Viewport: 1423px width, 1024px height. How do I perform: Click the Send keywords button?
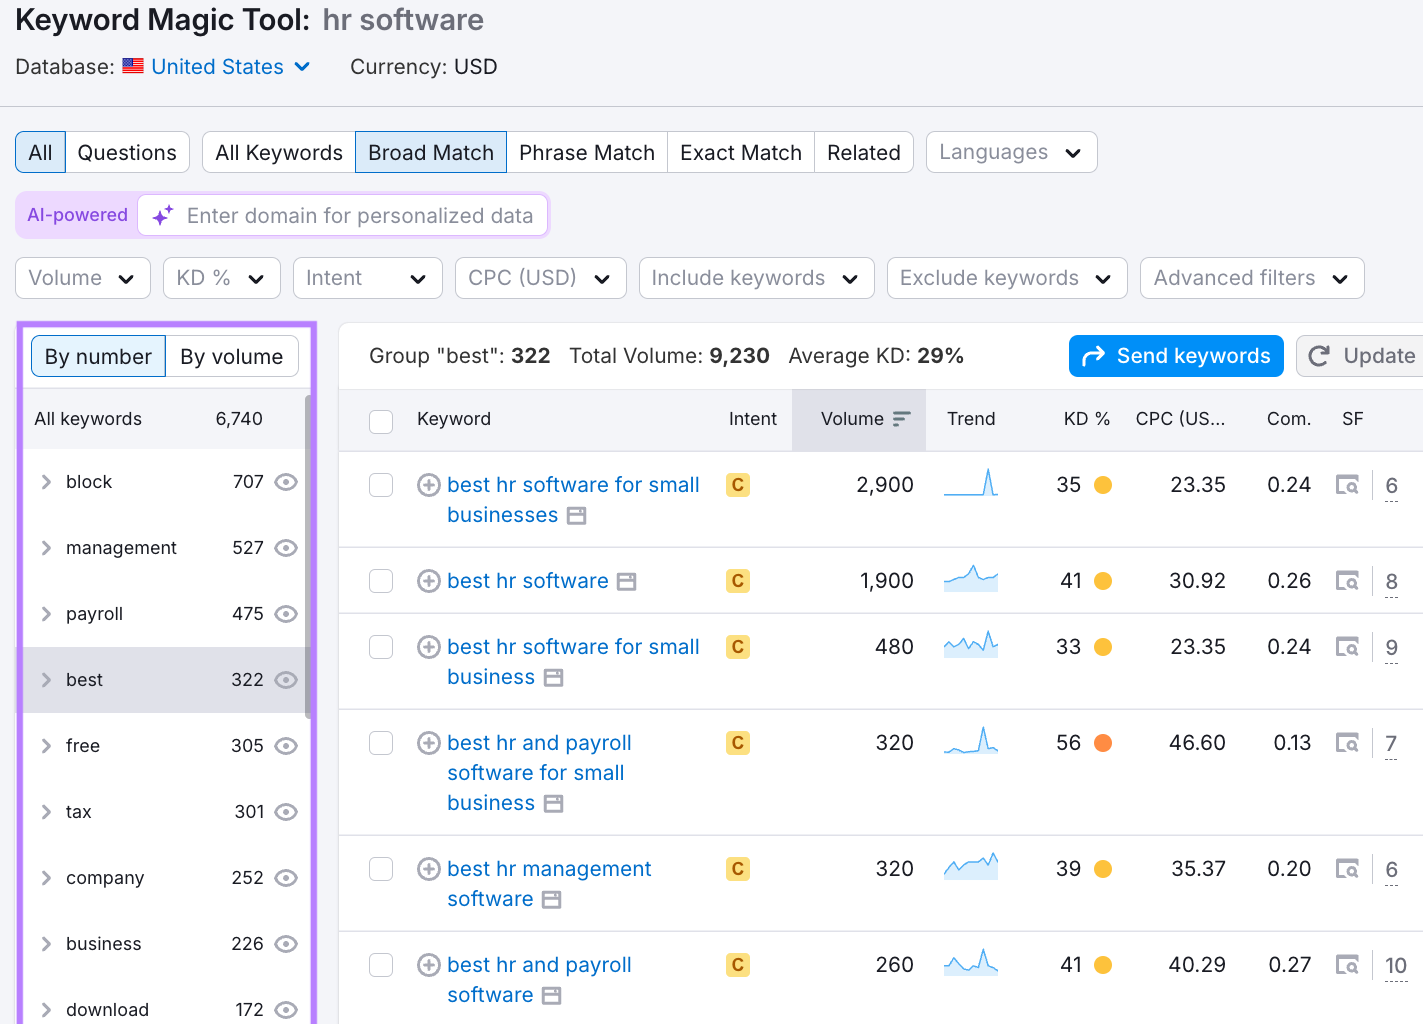(1176, 355)
